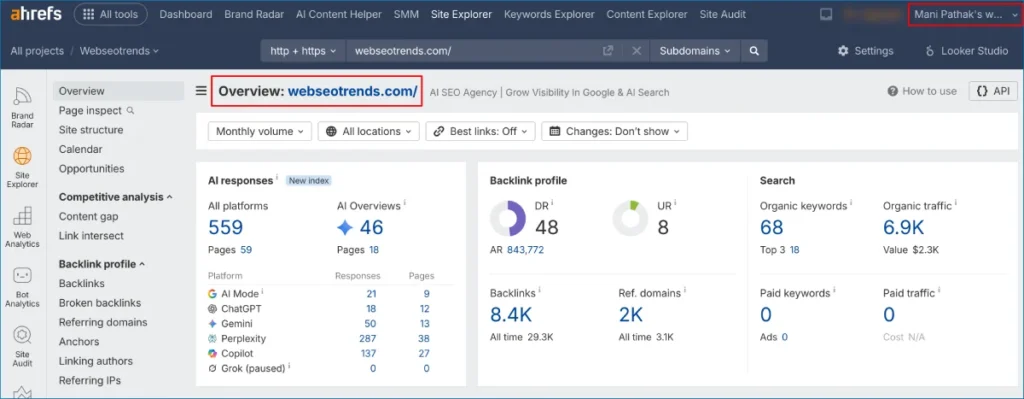Select Site Audit sidebar icon
Viewport: 1024px width, 399px height.
22,347
